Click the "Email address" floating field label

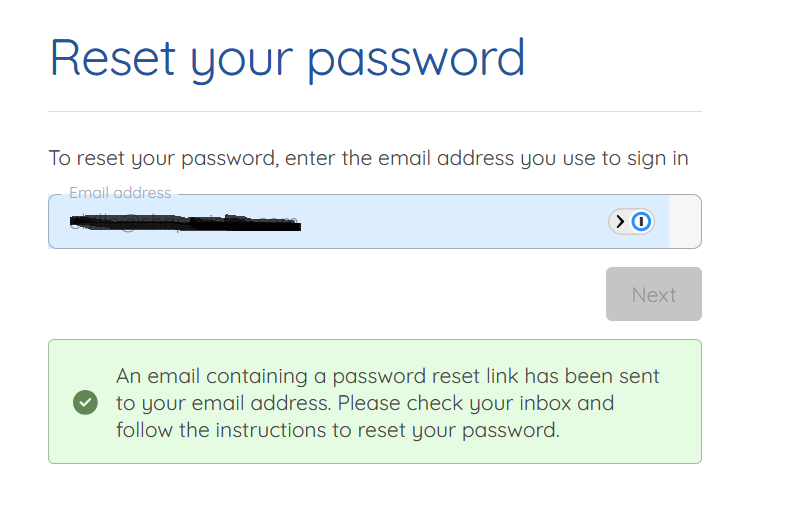point(120,193)
